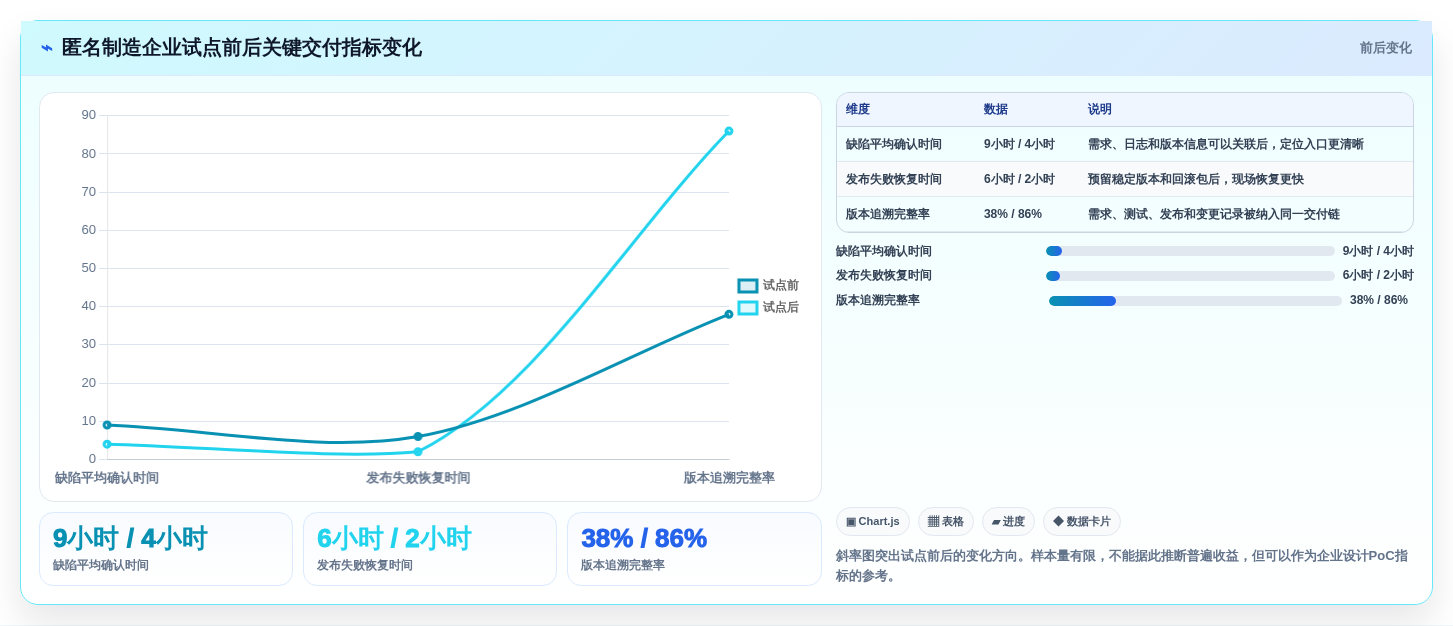Click table value 6小时 / 2小时
The width and height of the screenshot is (1453, 626).
1019,180
